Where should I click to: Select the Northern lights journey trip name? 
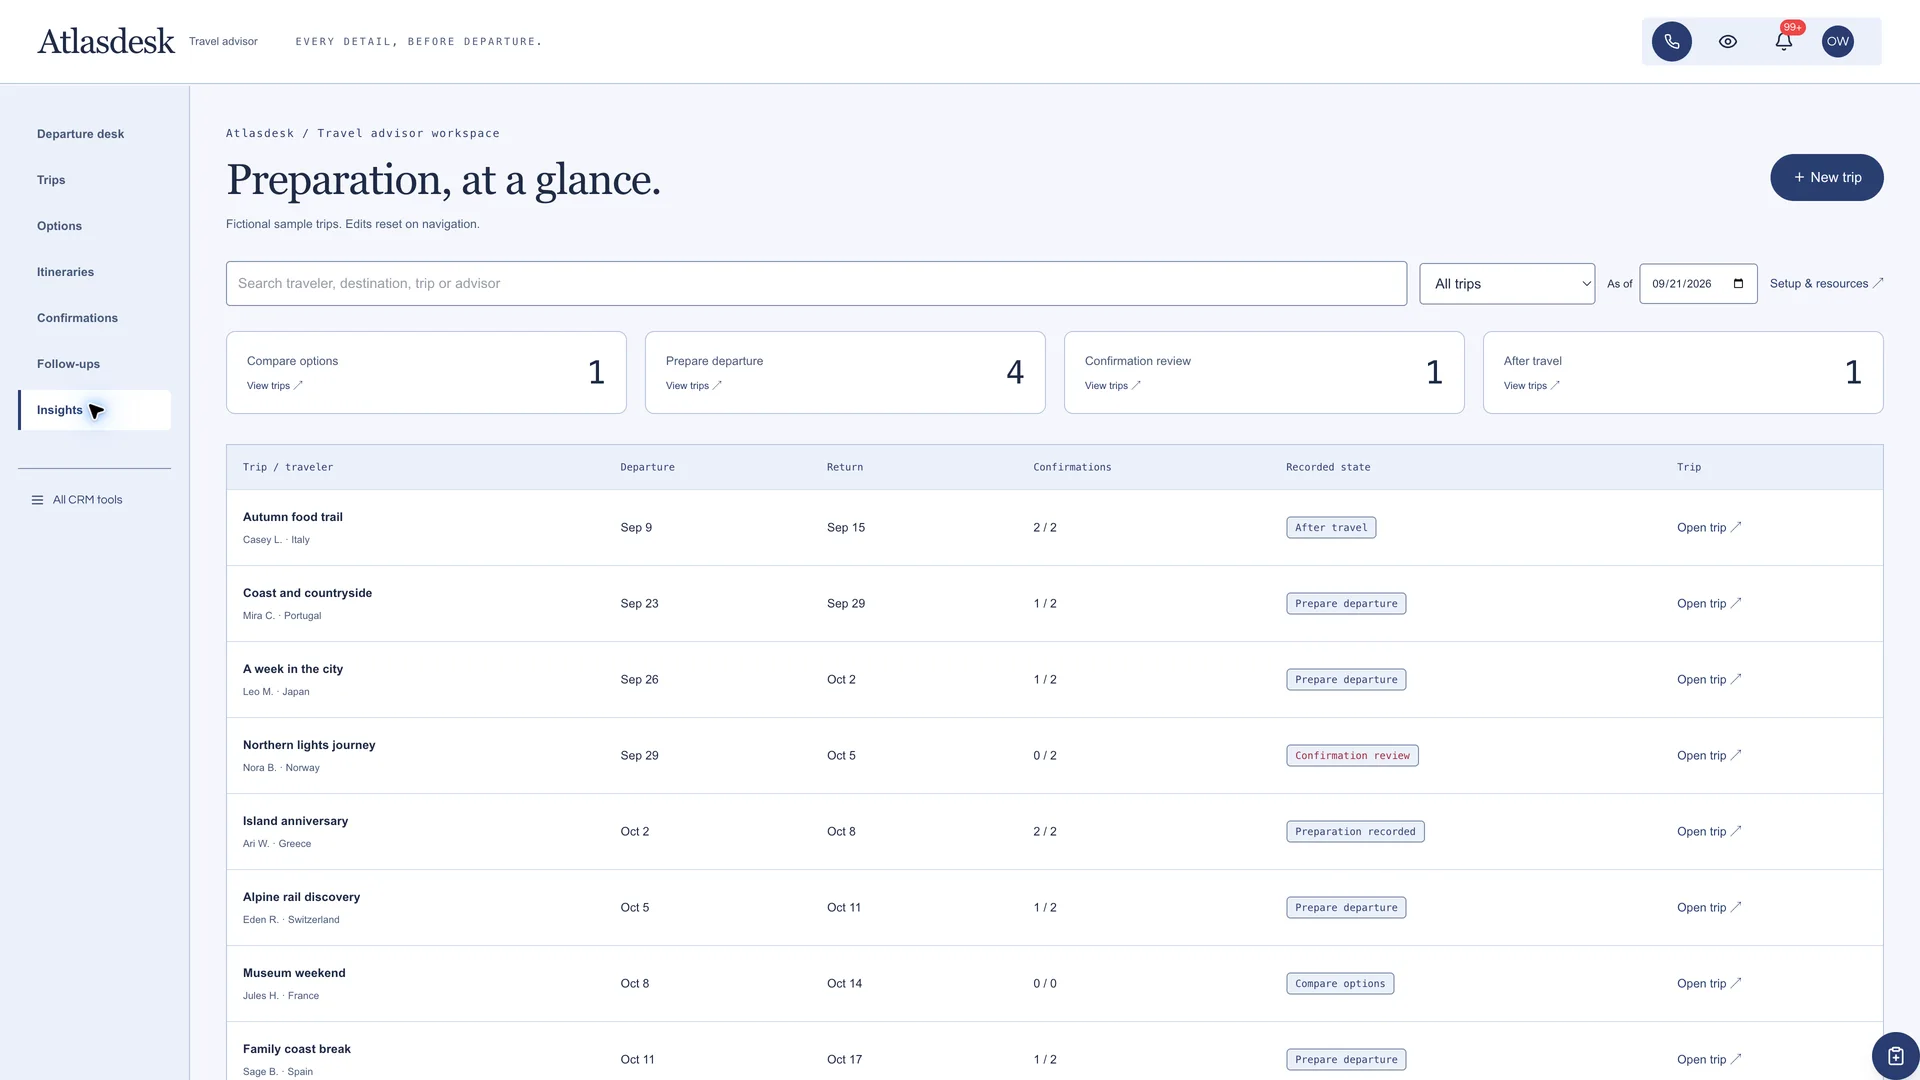[309, 745]
